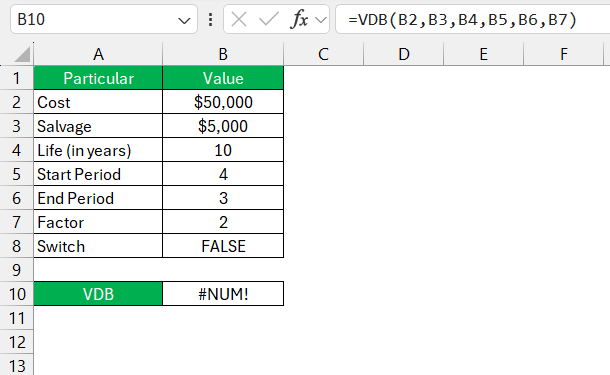Select row 7 header
Viewport: 610px width, 375px height.
coord(16,222)
